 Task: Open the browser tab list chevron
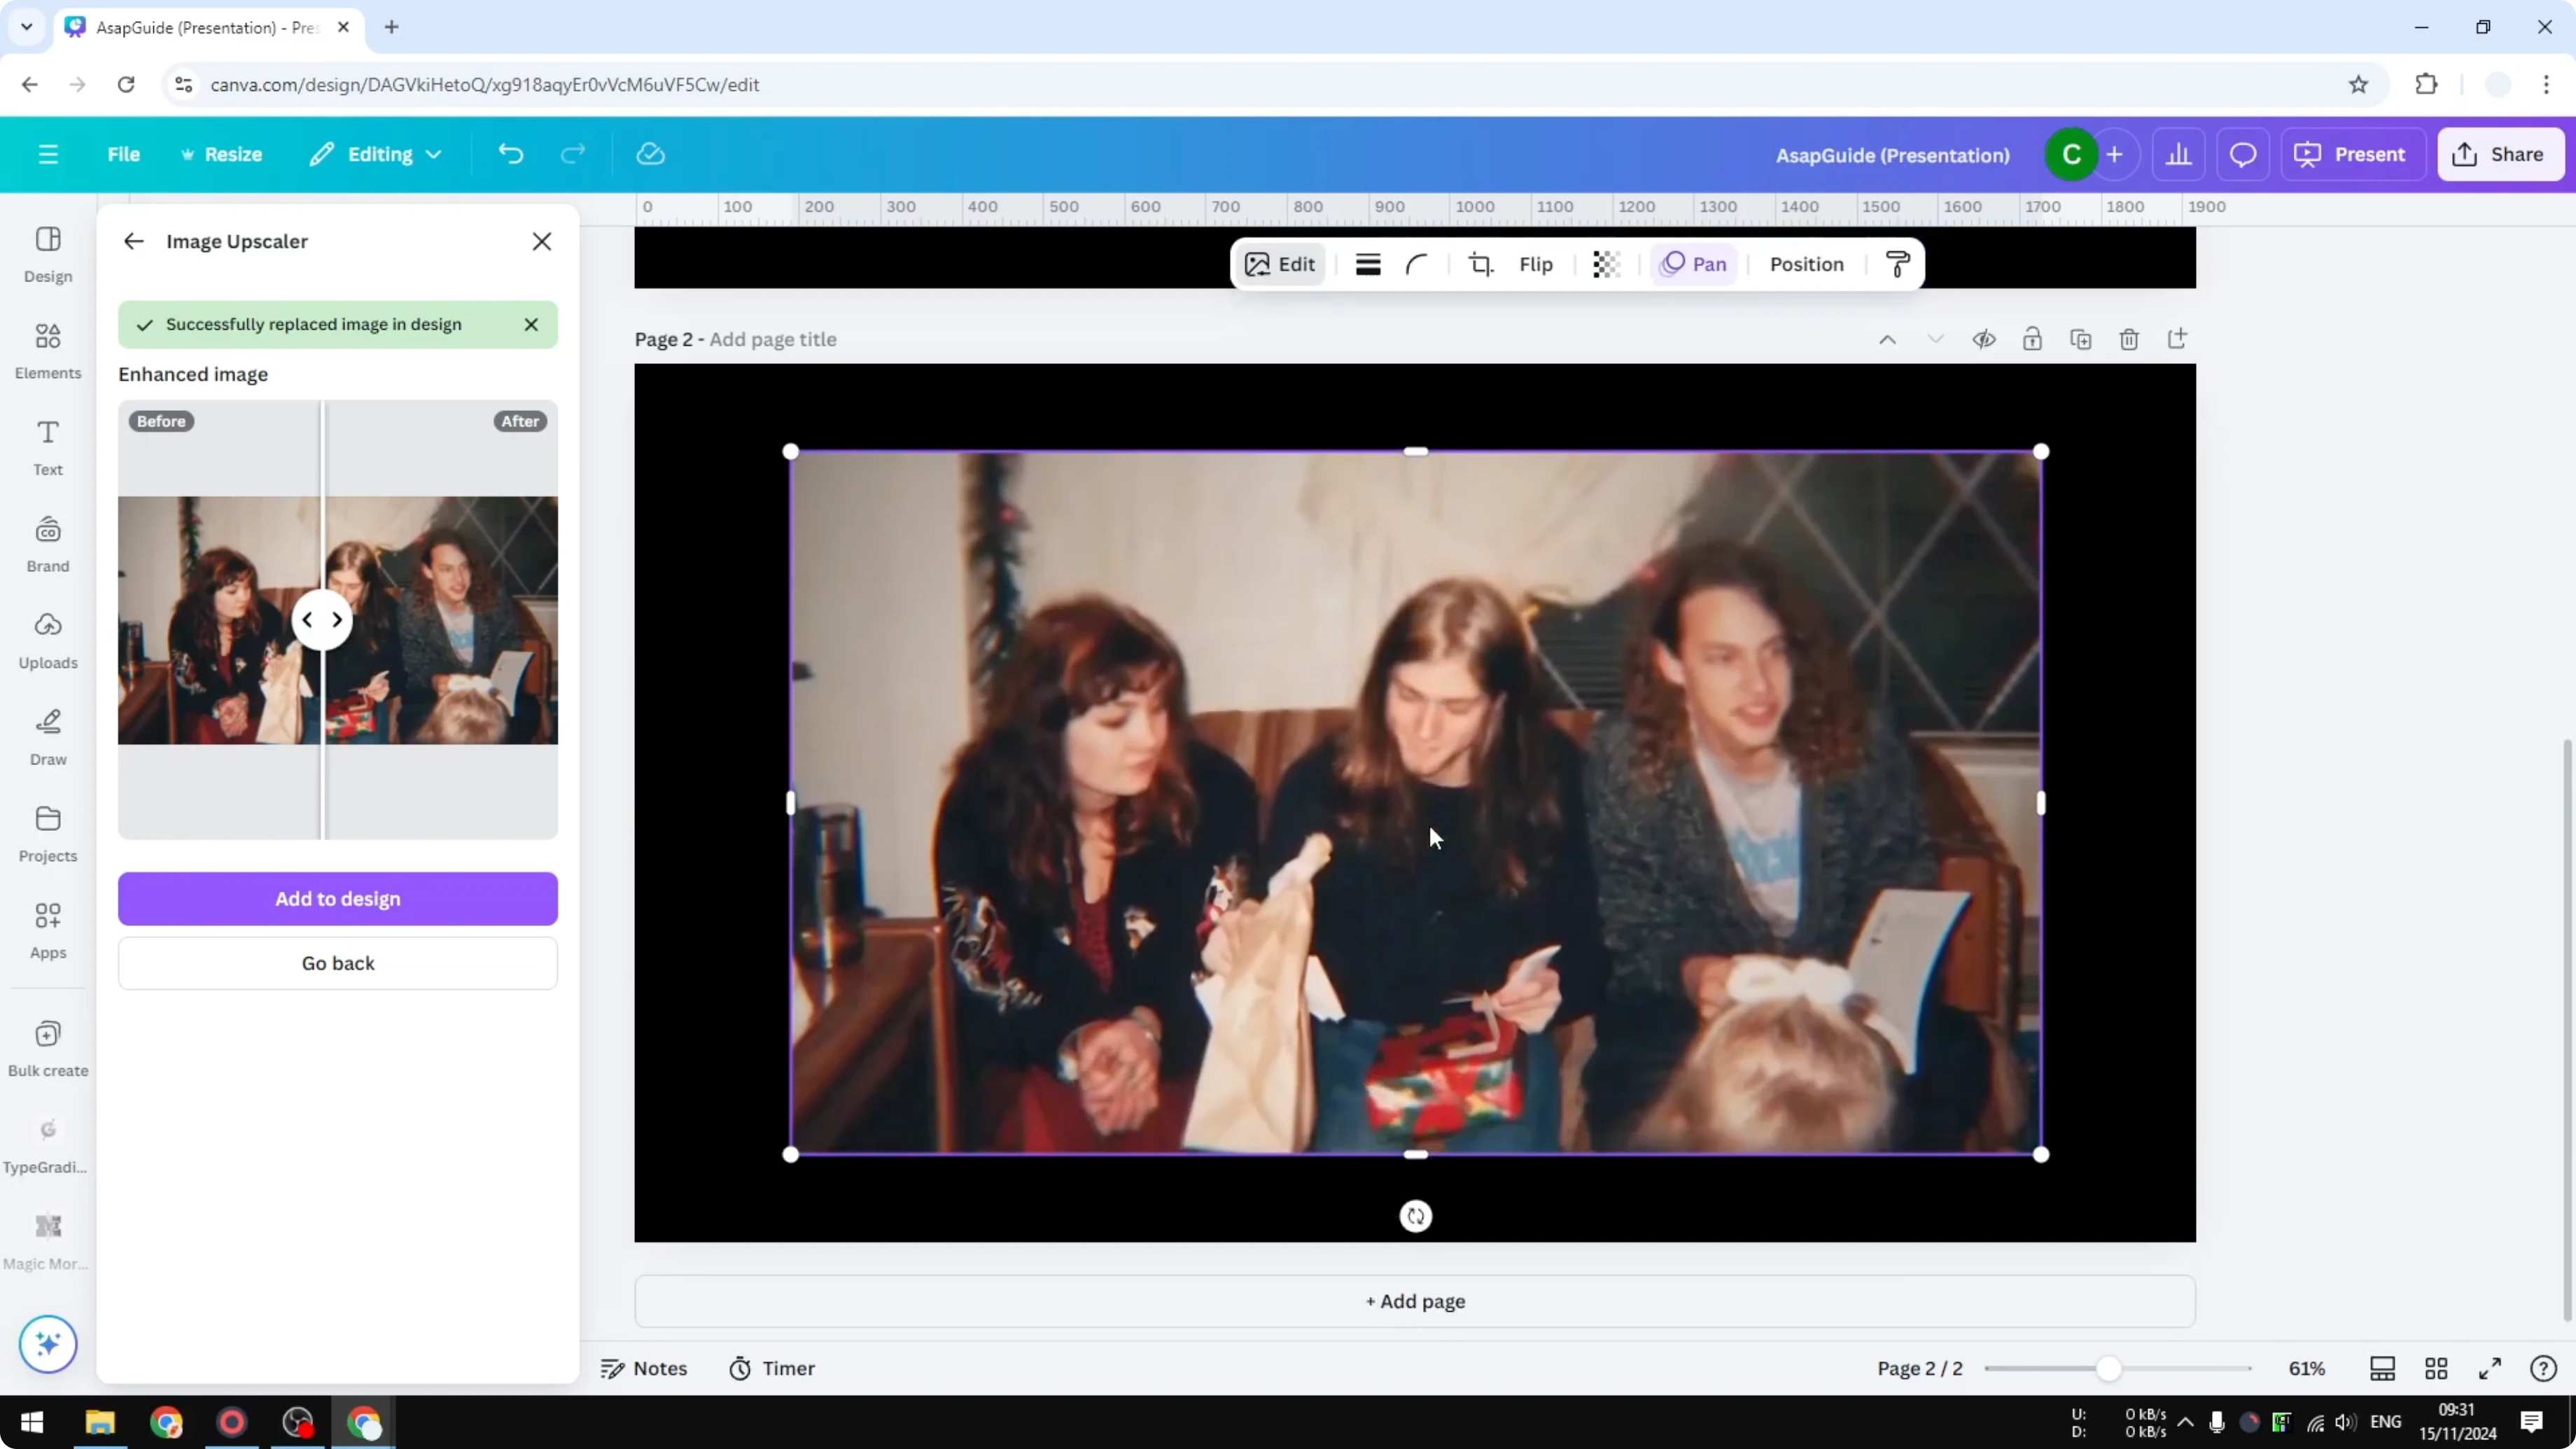(x=27, y=27)
